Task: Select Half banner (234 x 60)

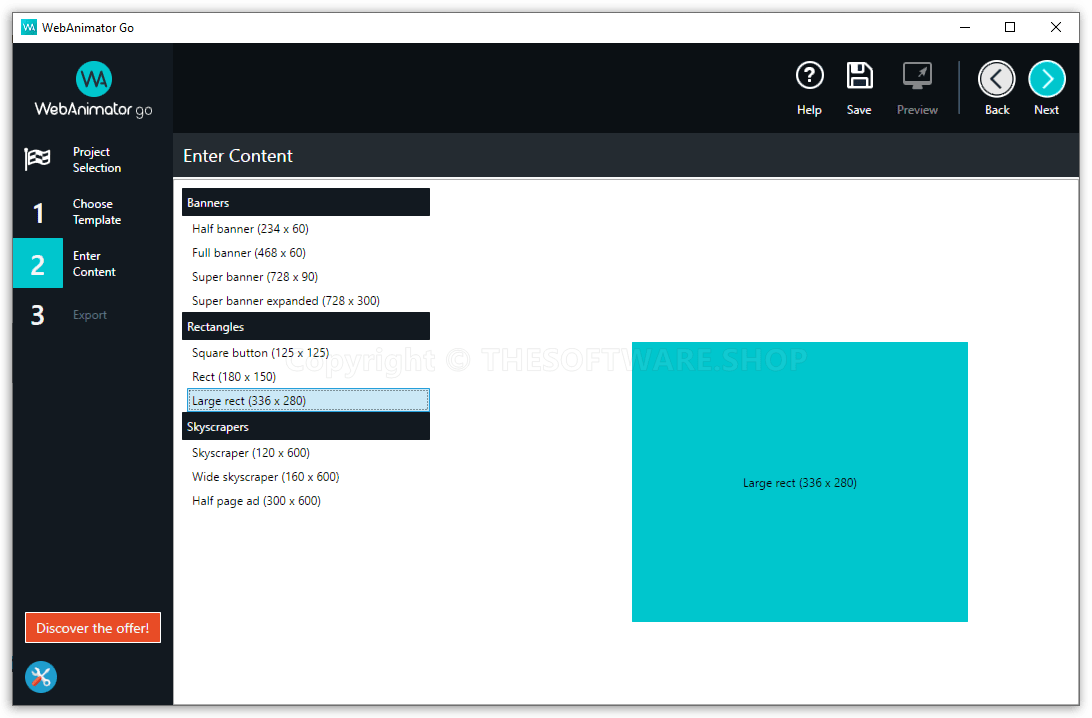Action: pos(250,229)
